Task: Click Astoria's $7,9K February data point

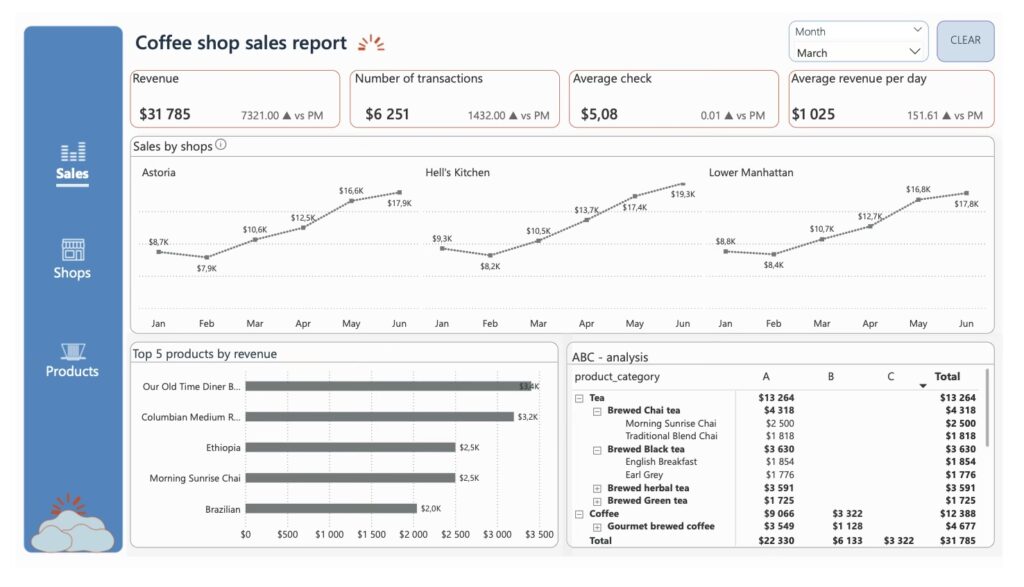Action: tap(207, 257)
